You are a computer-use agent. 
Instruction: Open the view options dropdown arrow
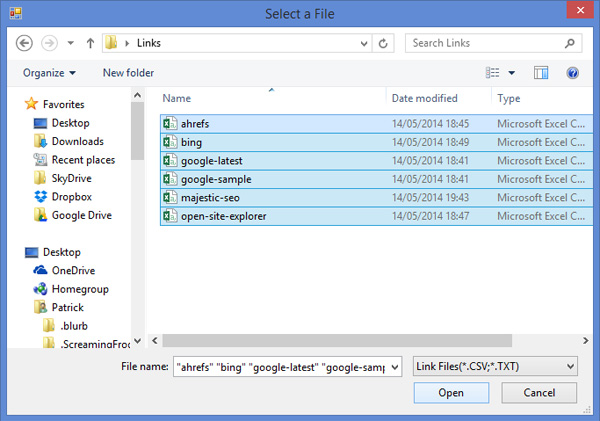(512, 73)
